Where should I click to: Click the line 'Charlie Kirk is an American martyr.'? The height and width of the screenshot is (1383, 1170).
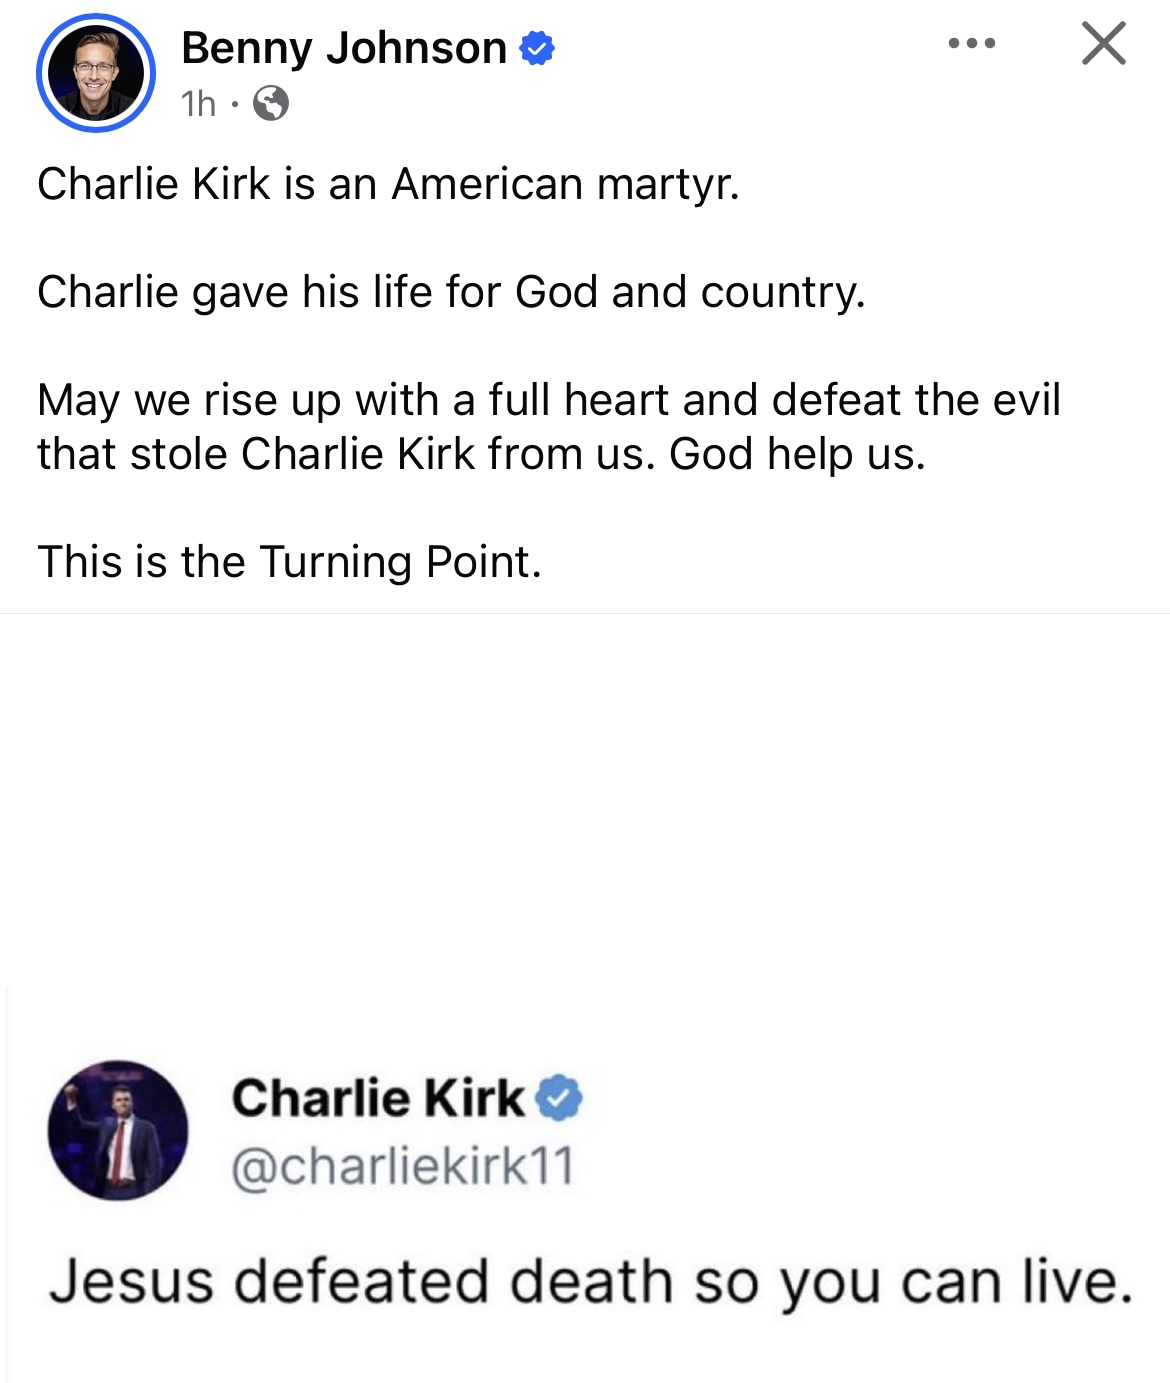[388, 184]
